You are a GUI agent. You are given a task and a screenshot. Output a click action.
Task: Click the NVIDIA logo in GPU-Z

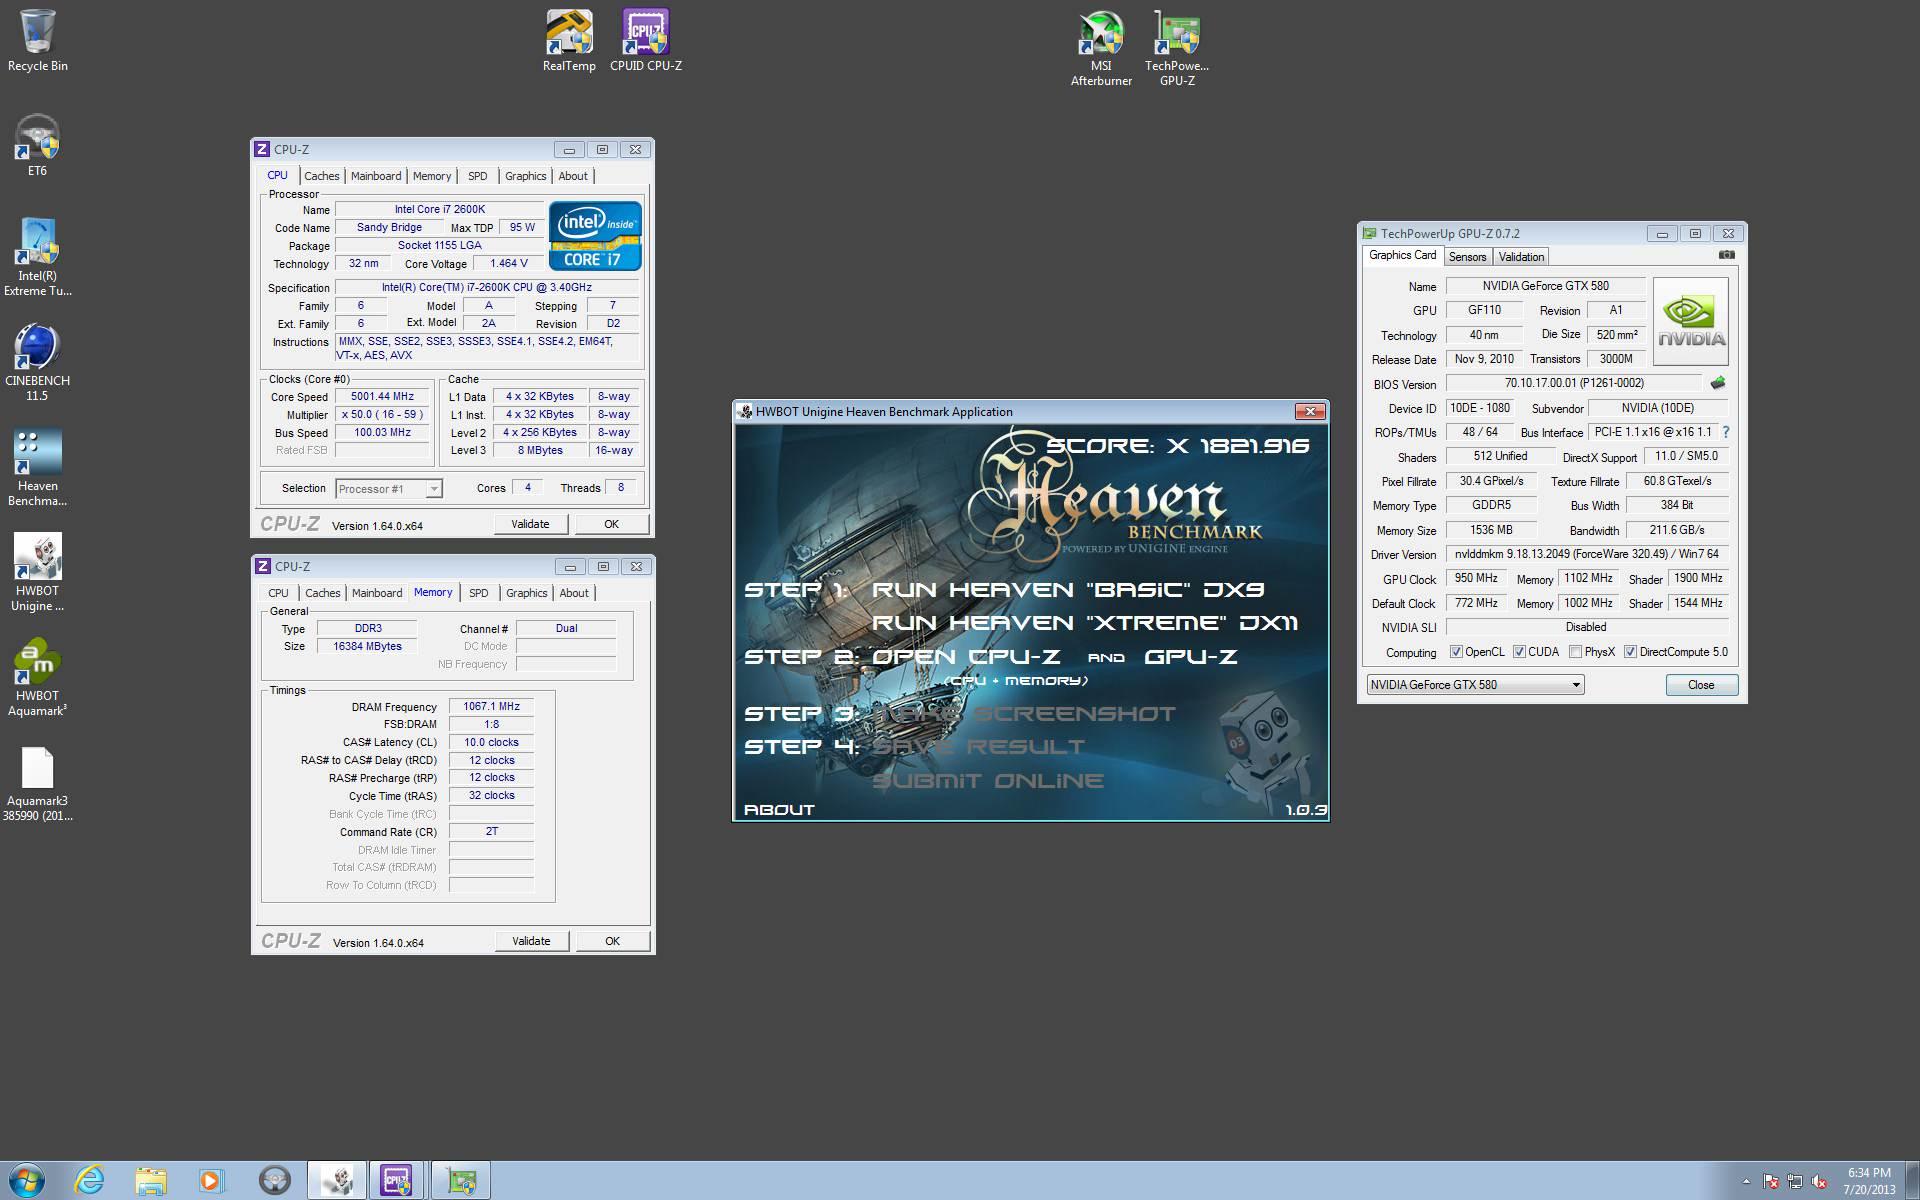tap(1691, 322)
